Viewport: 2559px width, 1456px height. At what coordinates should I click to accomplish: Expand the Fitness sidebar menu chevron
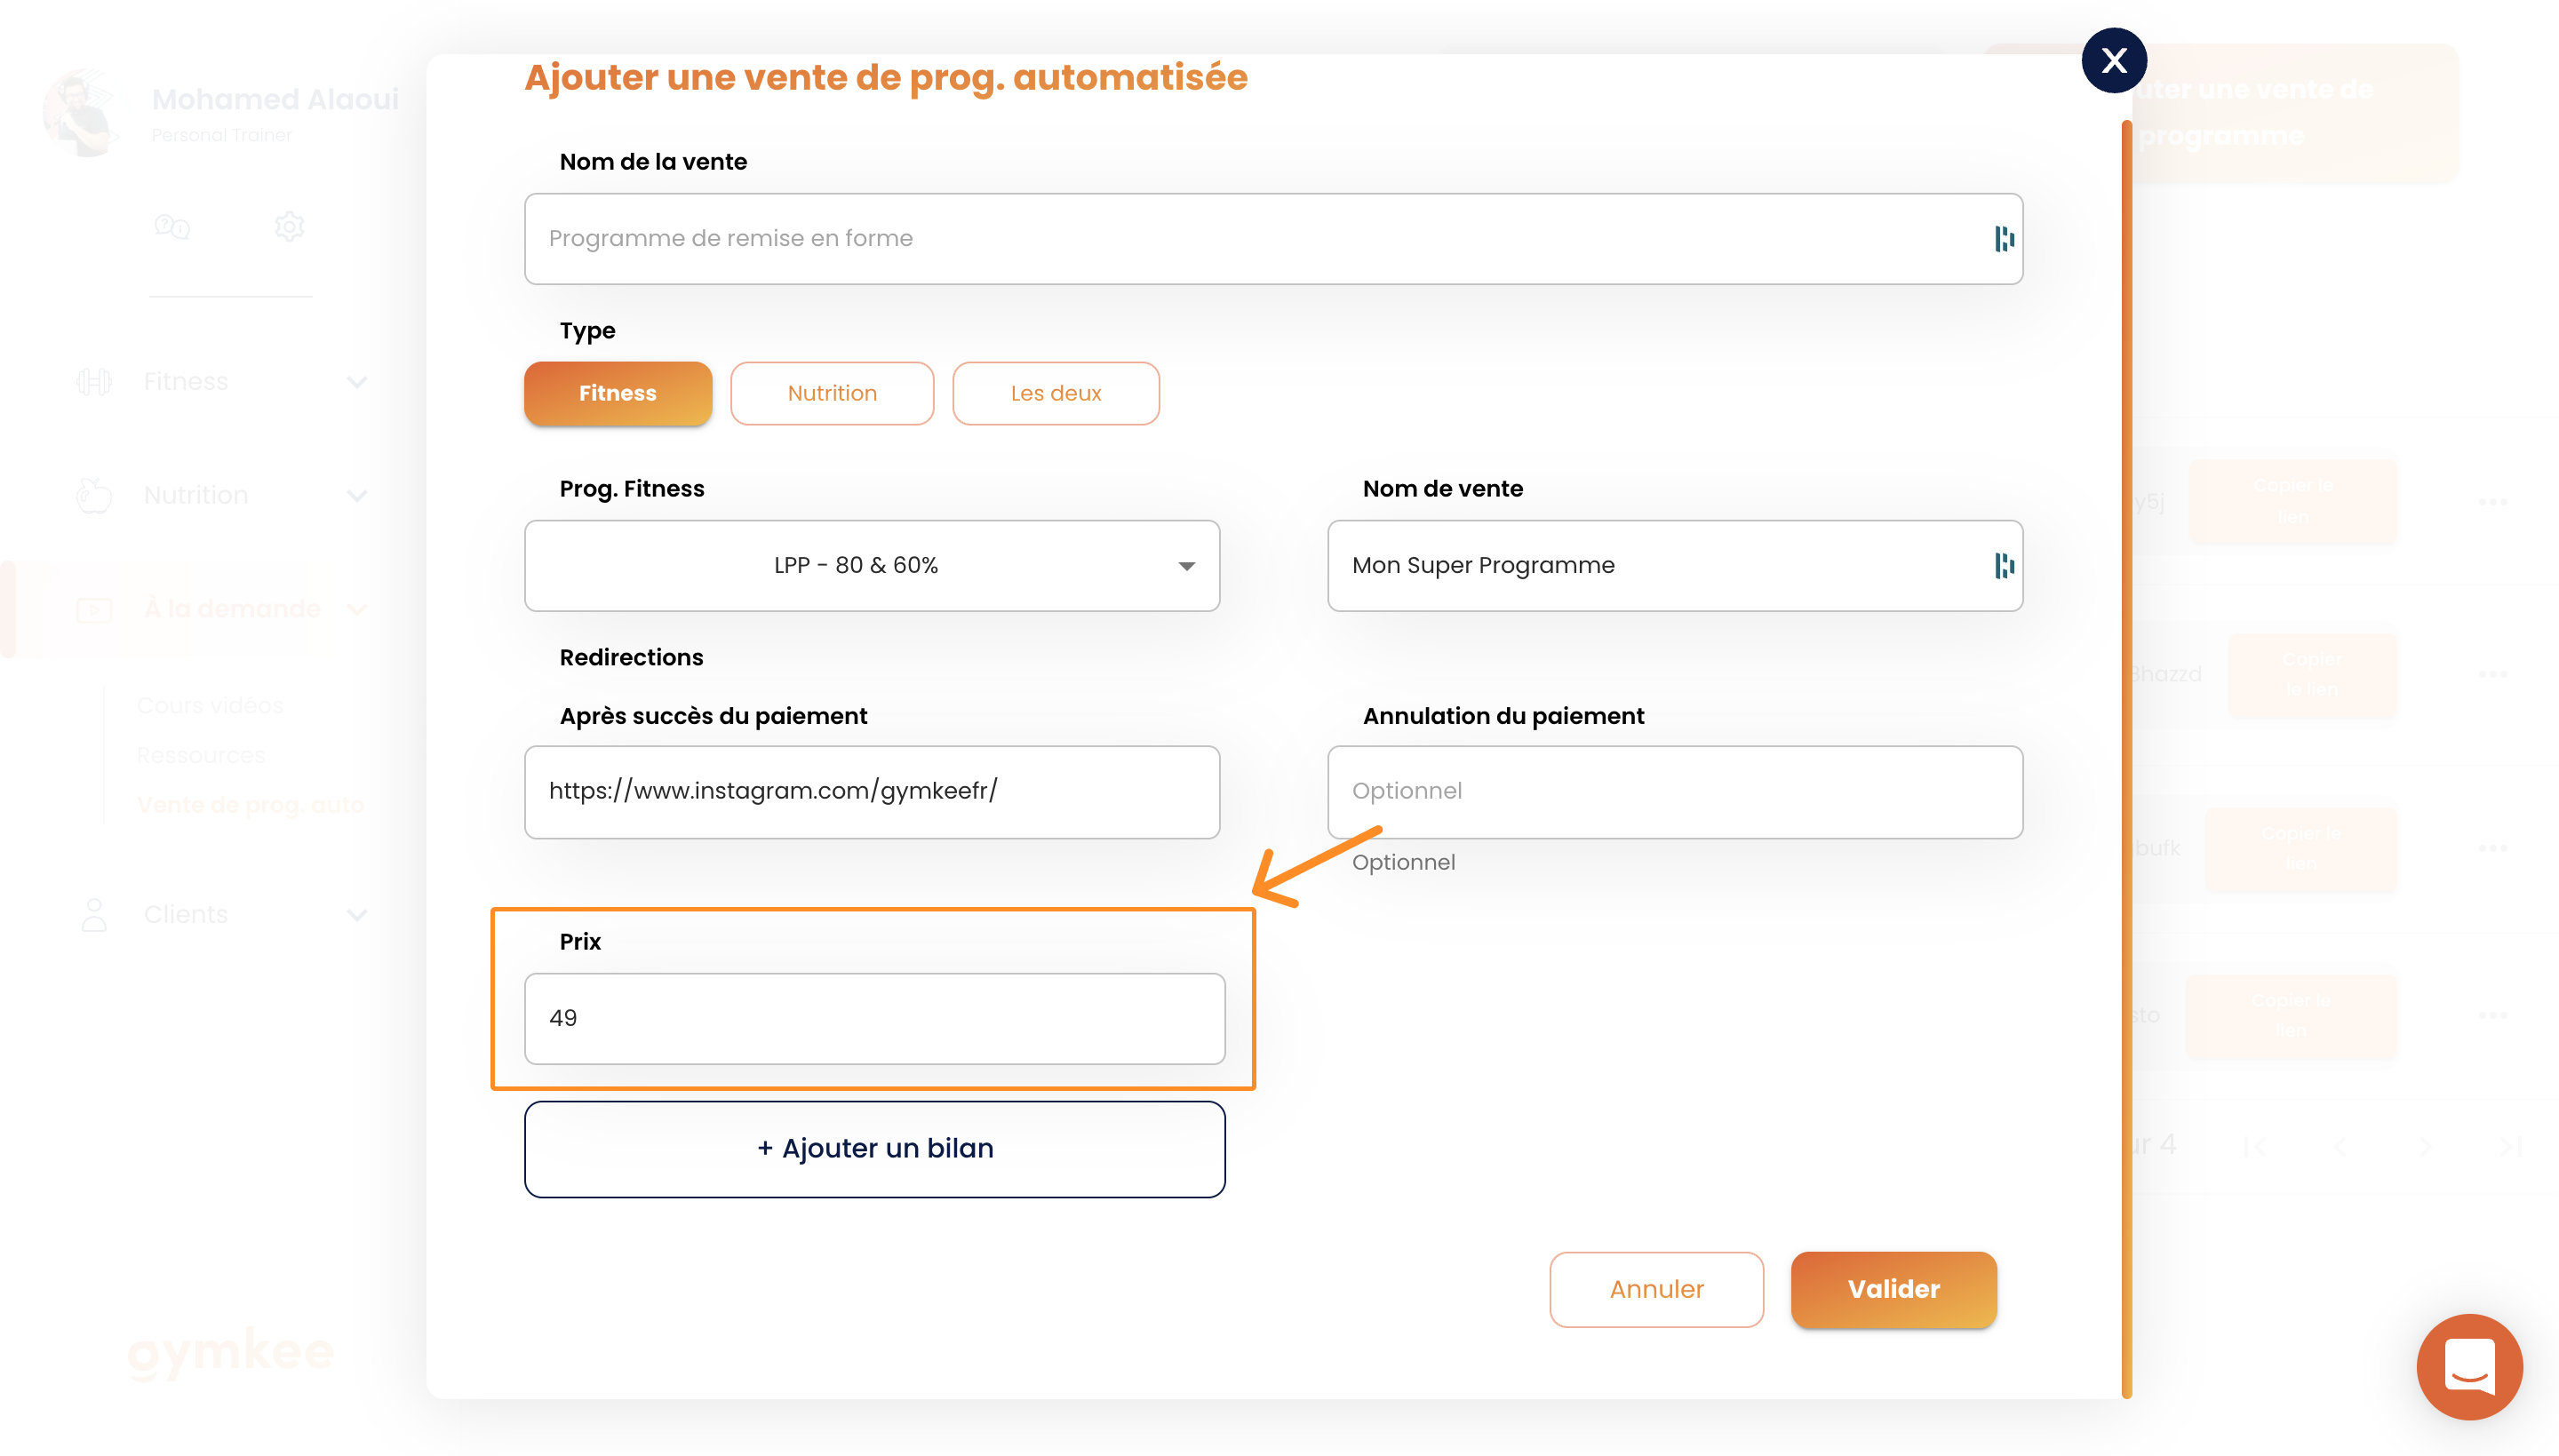click(x=357, y=382)
